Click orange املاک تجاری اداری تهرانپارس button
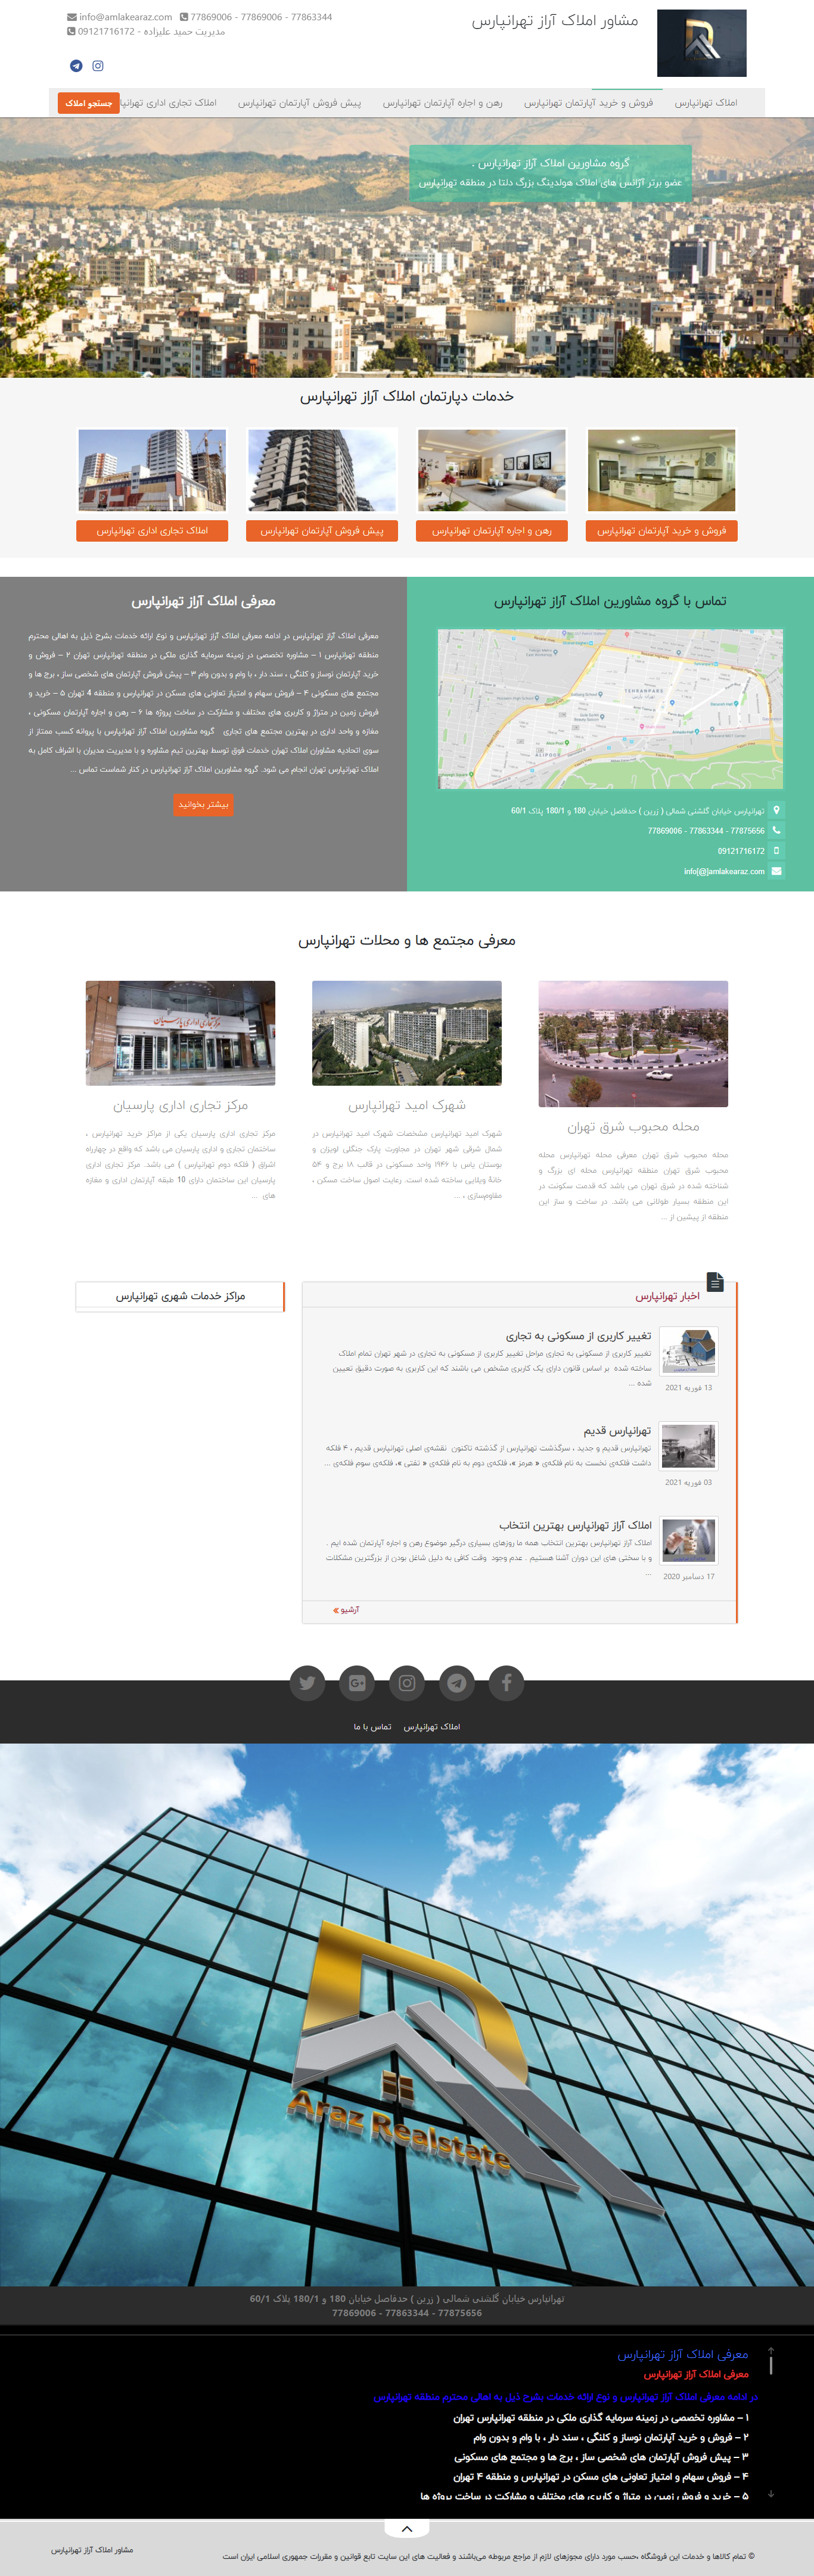Image resolution: width=814 pixels, height=2576 pixels. click(152, 531)
